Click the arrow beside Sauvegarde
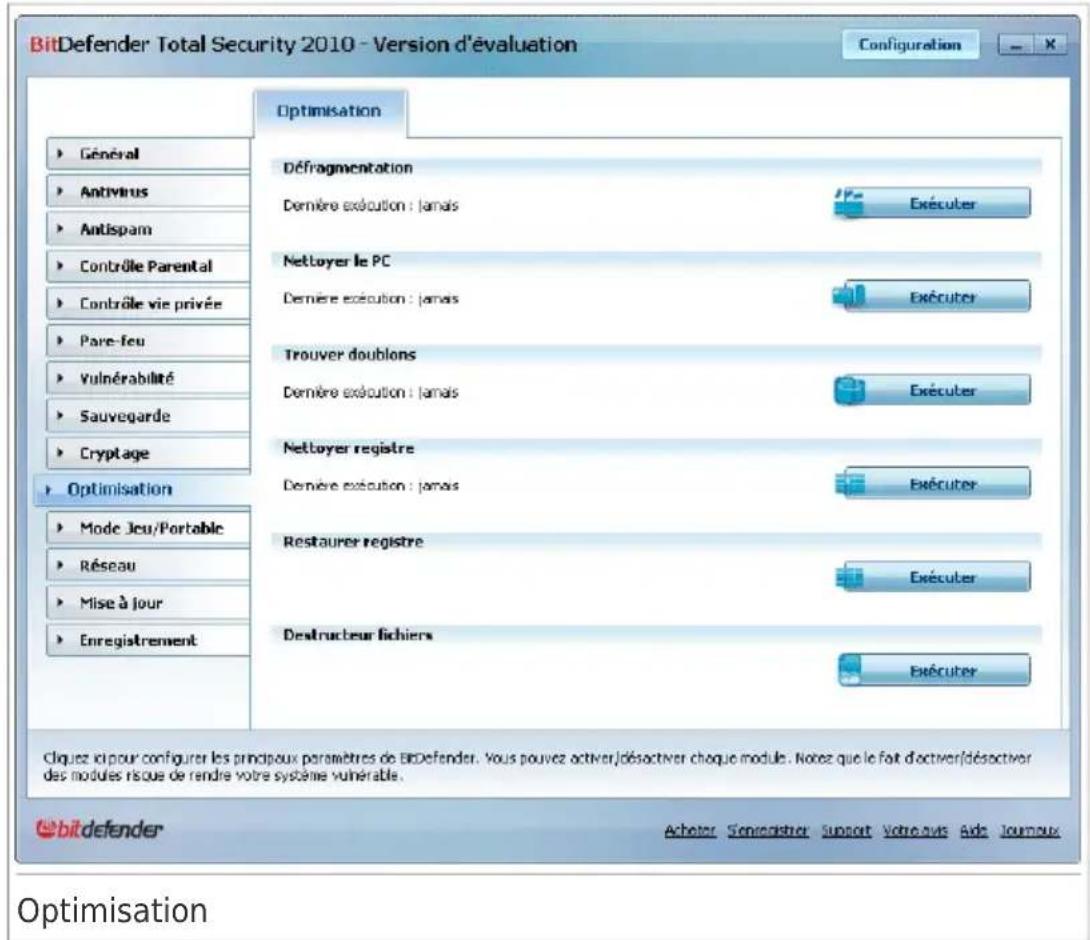 coord(60,416)
